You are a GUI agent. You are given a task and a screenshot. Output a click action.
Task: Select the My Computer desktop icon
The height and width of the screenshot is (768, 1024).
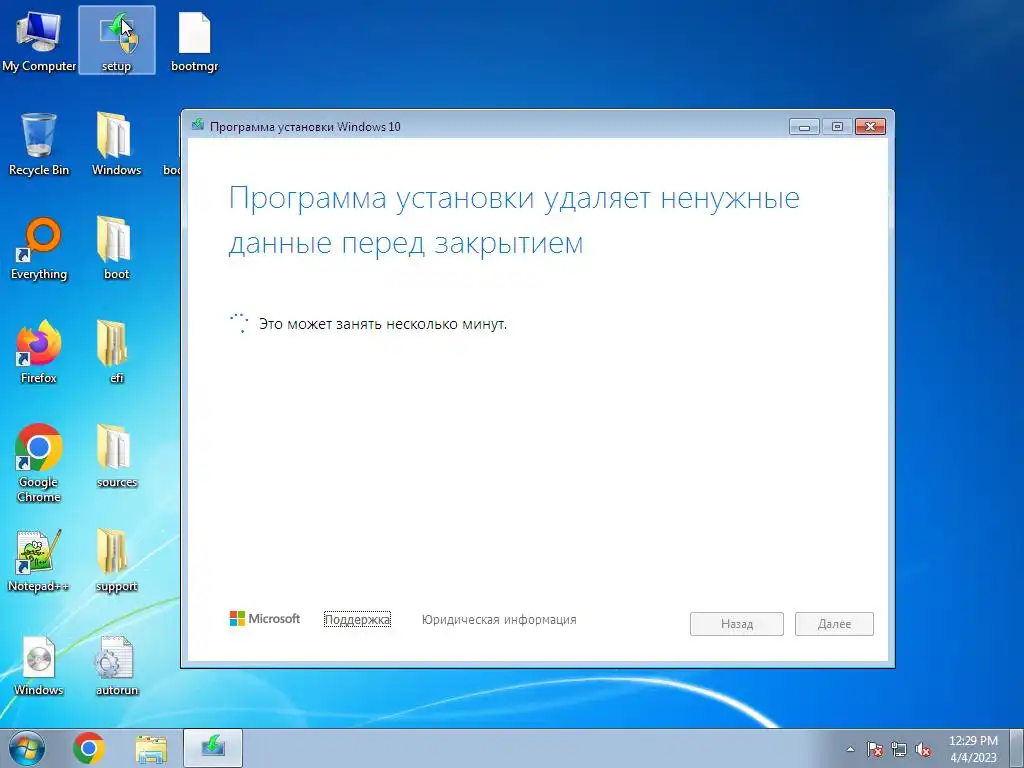click(x=39, y=40)
